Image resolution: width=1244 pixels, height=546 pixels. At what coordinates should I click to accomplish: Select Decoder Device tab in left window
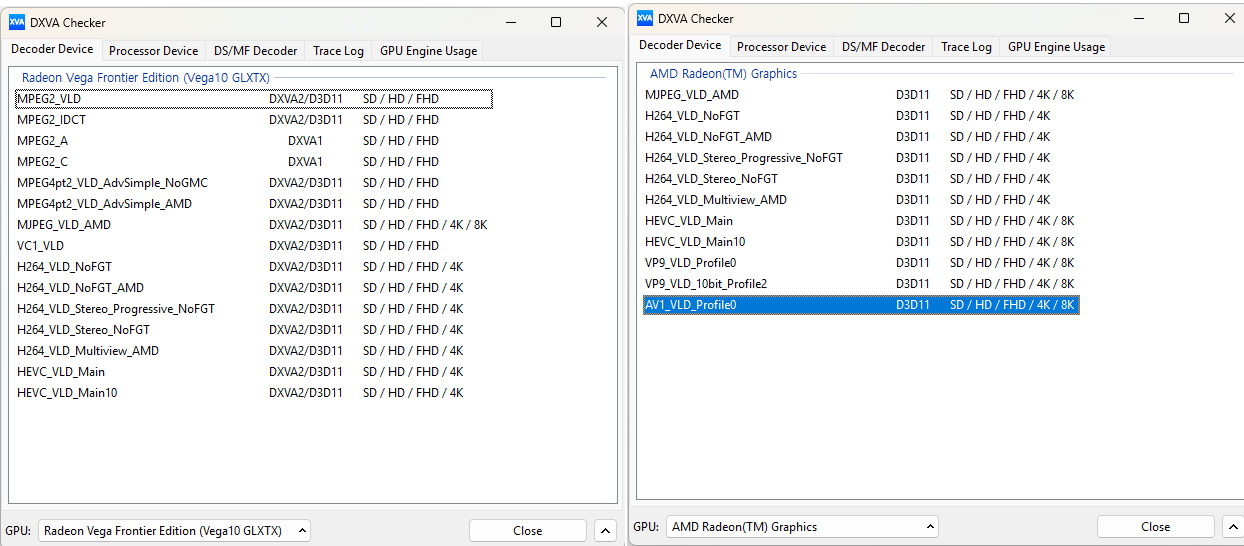coord(52,49)
